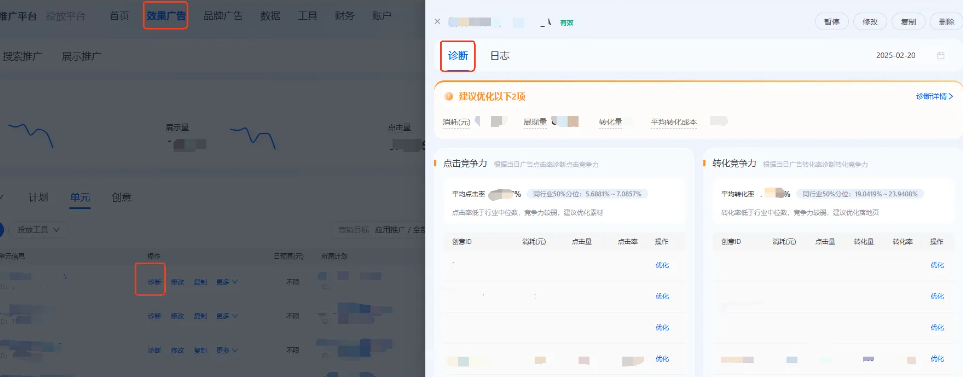Click 优化 in third row of 转化竞争力 table

coord(937,327)
